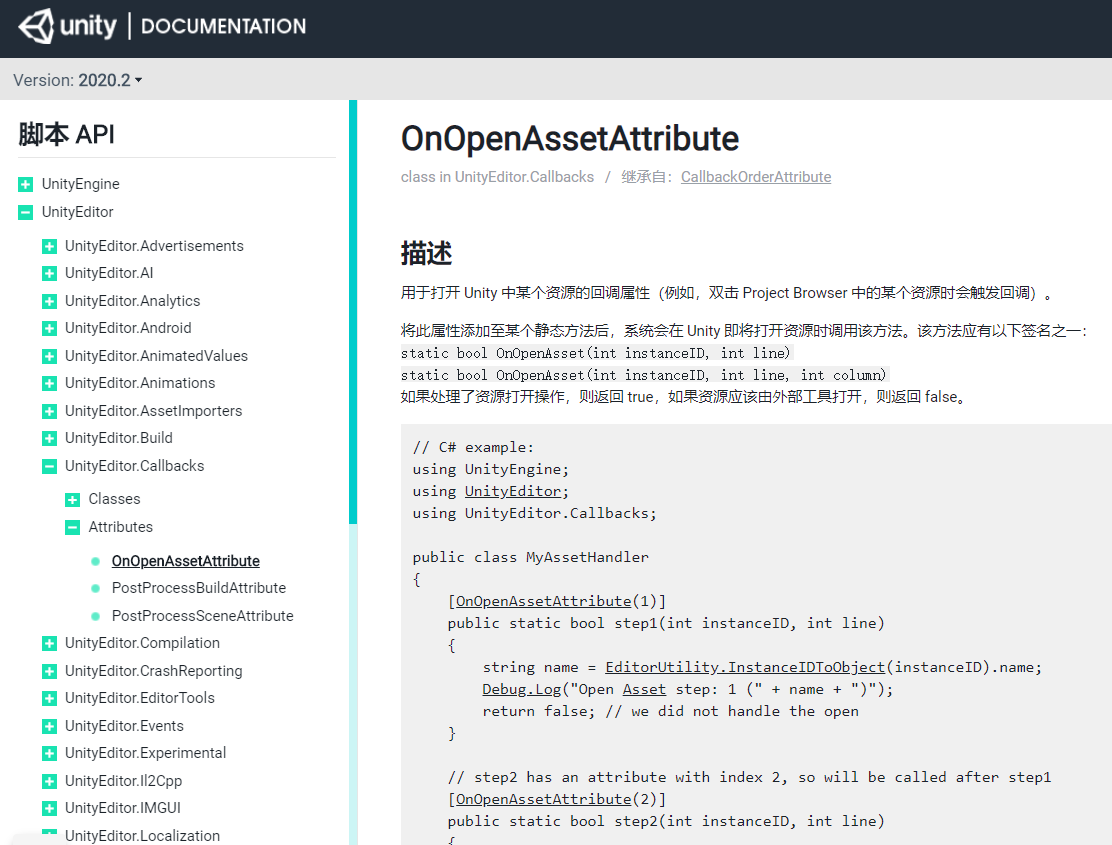Expand UnityEditor.Animations plus icon
Viewport: 1112px width, 845px height.
pyautogui.click(x=49, y=384)
